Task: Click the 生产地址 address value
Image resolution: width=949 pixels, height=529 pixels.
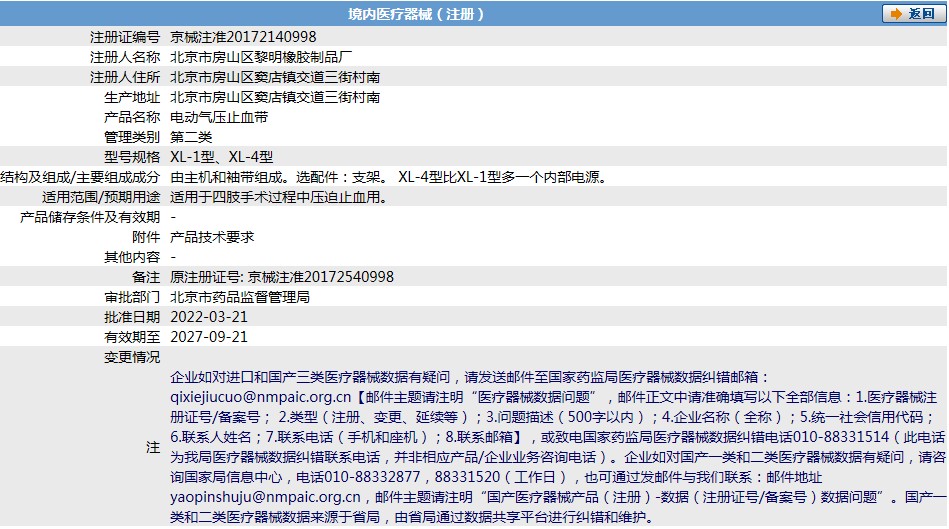Action: click(x=275, y=97)
